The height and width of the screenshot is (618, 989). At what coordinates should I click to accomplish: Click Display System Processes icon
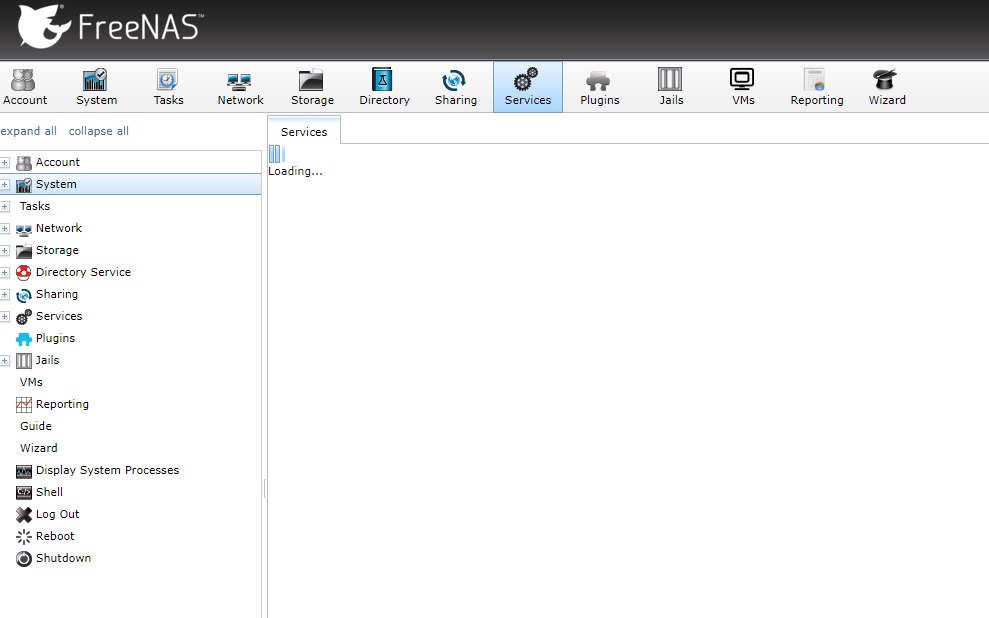click(24, 471)
